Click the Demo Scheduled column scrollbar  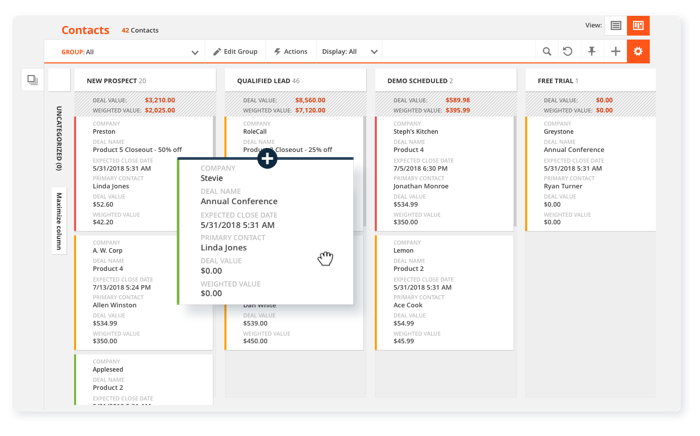tap(515, 171)
